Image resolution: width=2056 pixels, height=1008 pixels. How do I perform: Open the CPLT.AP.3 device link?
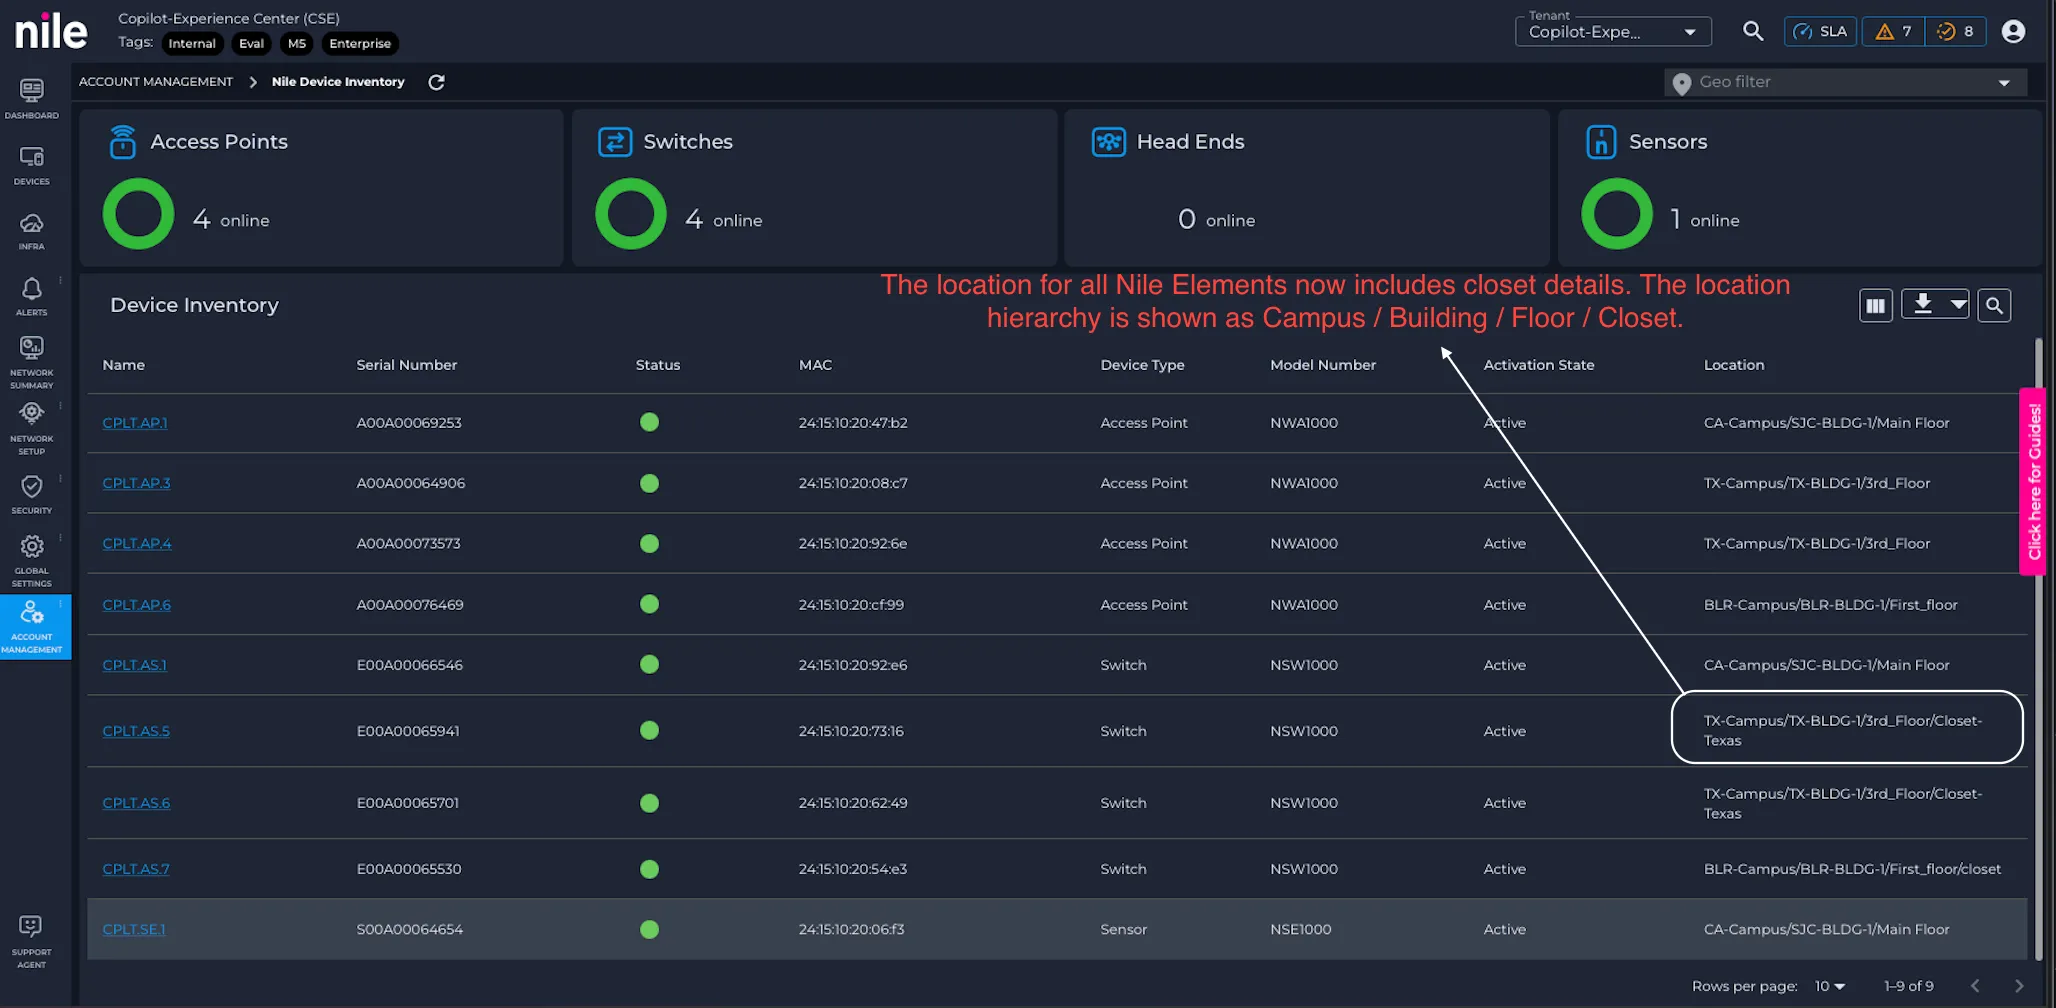[136, 483]
